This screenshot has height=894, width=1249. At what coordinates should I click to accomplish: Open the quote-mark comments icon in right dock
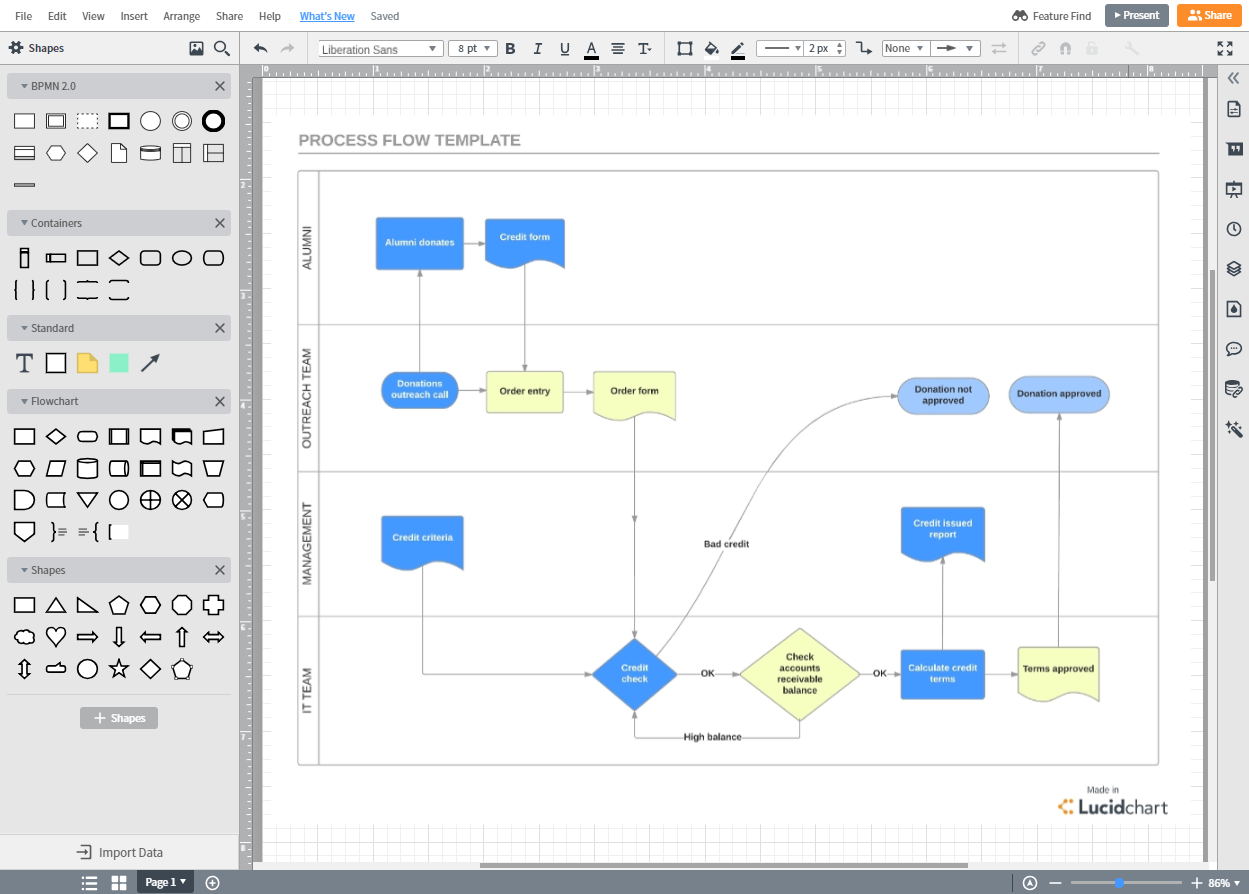click(1233, 149)
